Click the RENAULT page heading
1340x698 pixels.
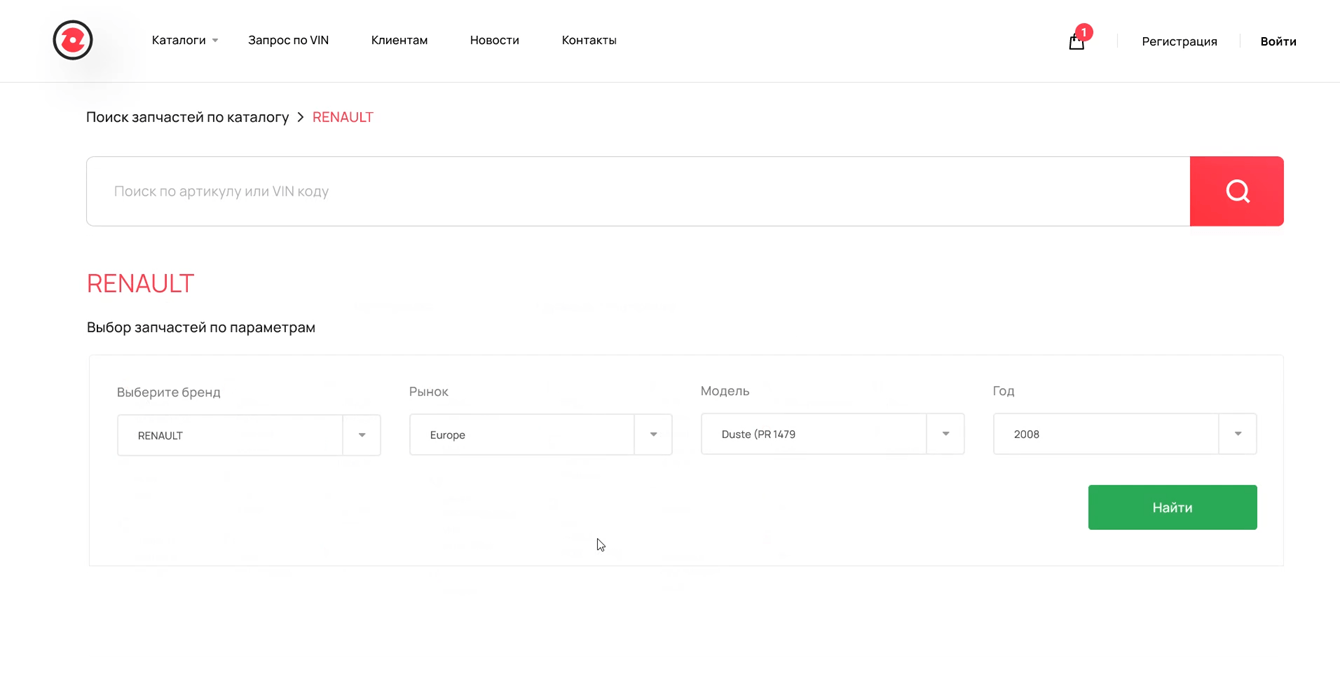tap(140, 283)
